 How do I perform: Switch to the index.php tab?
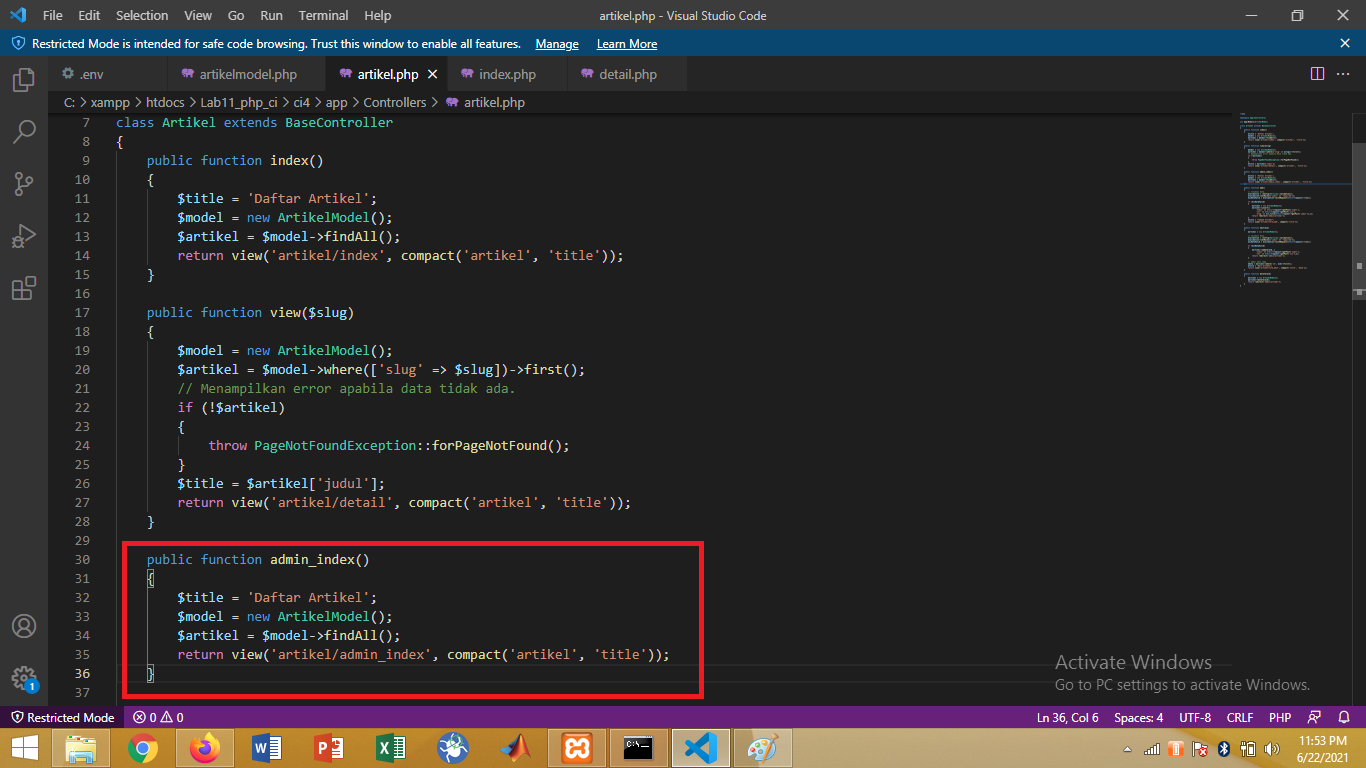tap(505, 73)
